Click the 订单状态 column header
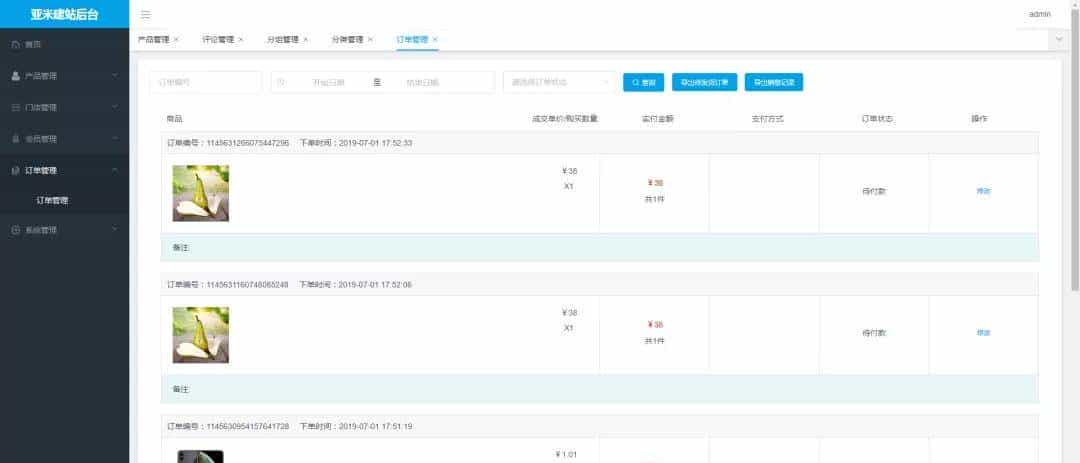1080x463 pixels. tap(877, 119)
